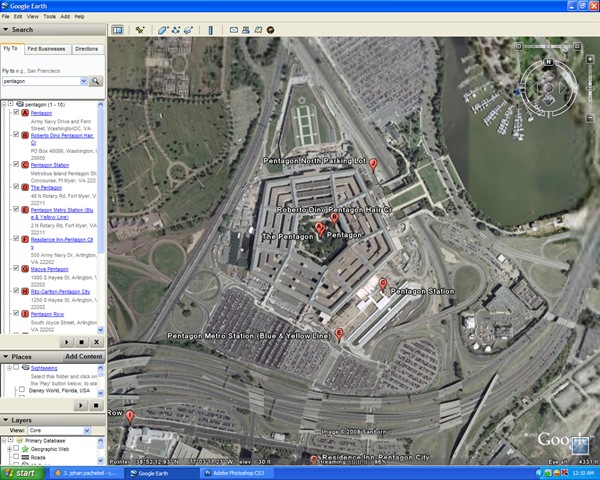Click the Fly To search input field

tap(41, 81)
